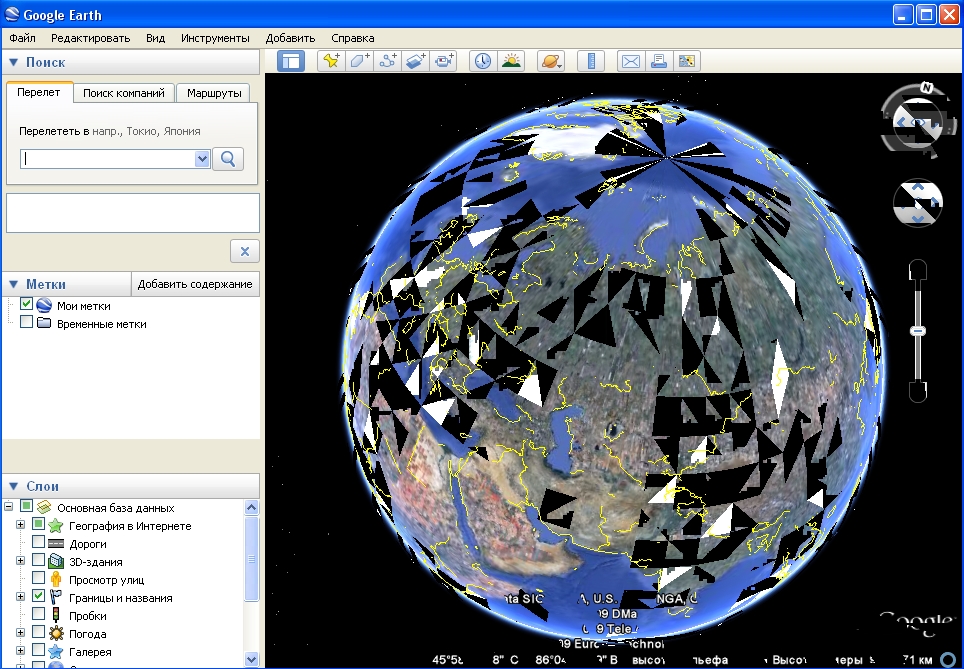Show historical imagery with clock icon
The height and width of the screenshot is (669, 964).
(483, 61)
